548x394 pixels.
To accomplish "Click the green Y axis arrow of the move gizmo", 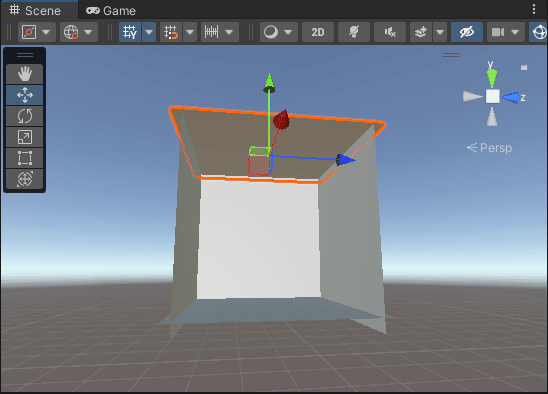I will [269, 83].
